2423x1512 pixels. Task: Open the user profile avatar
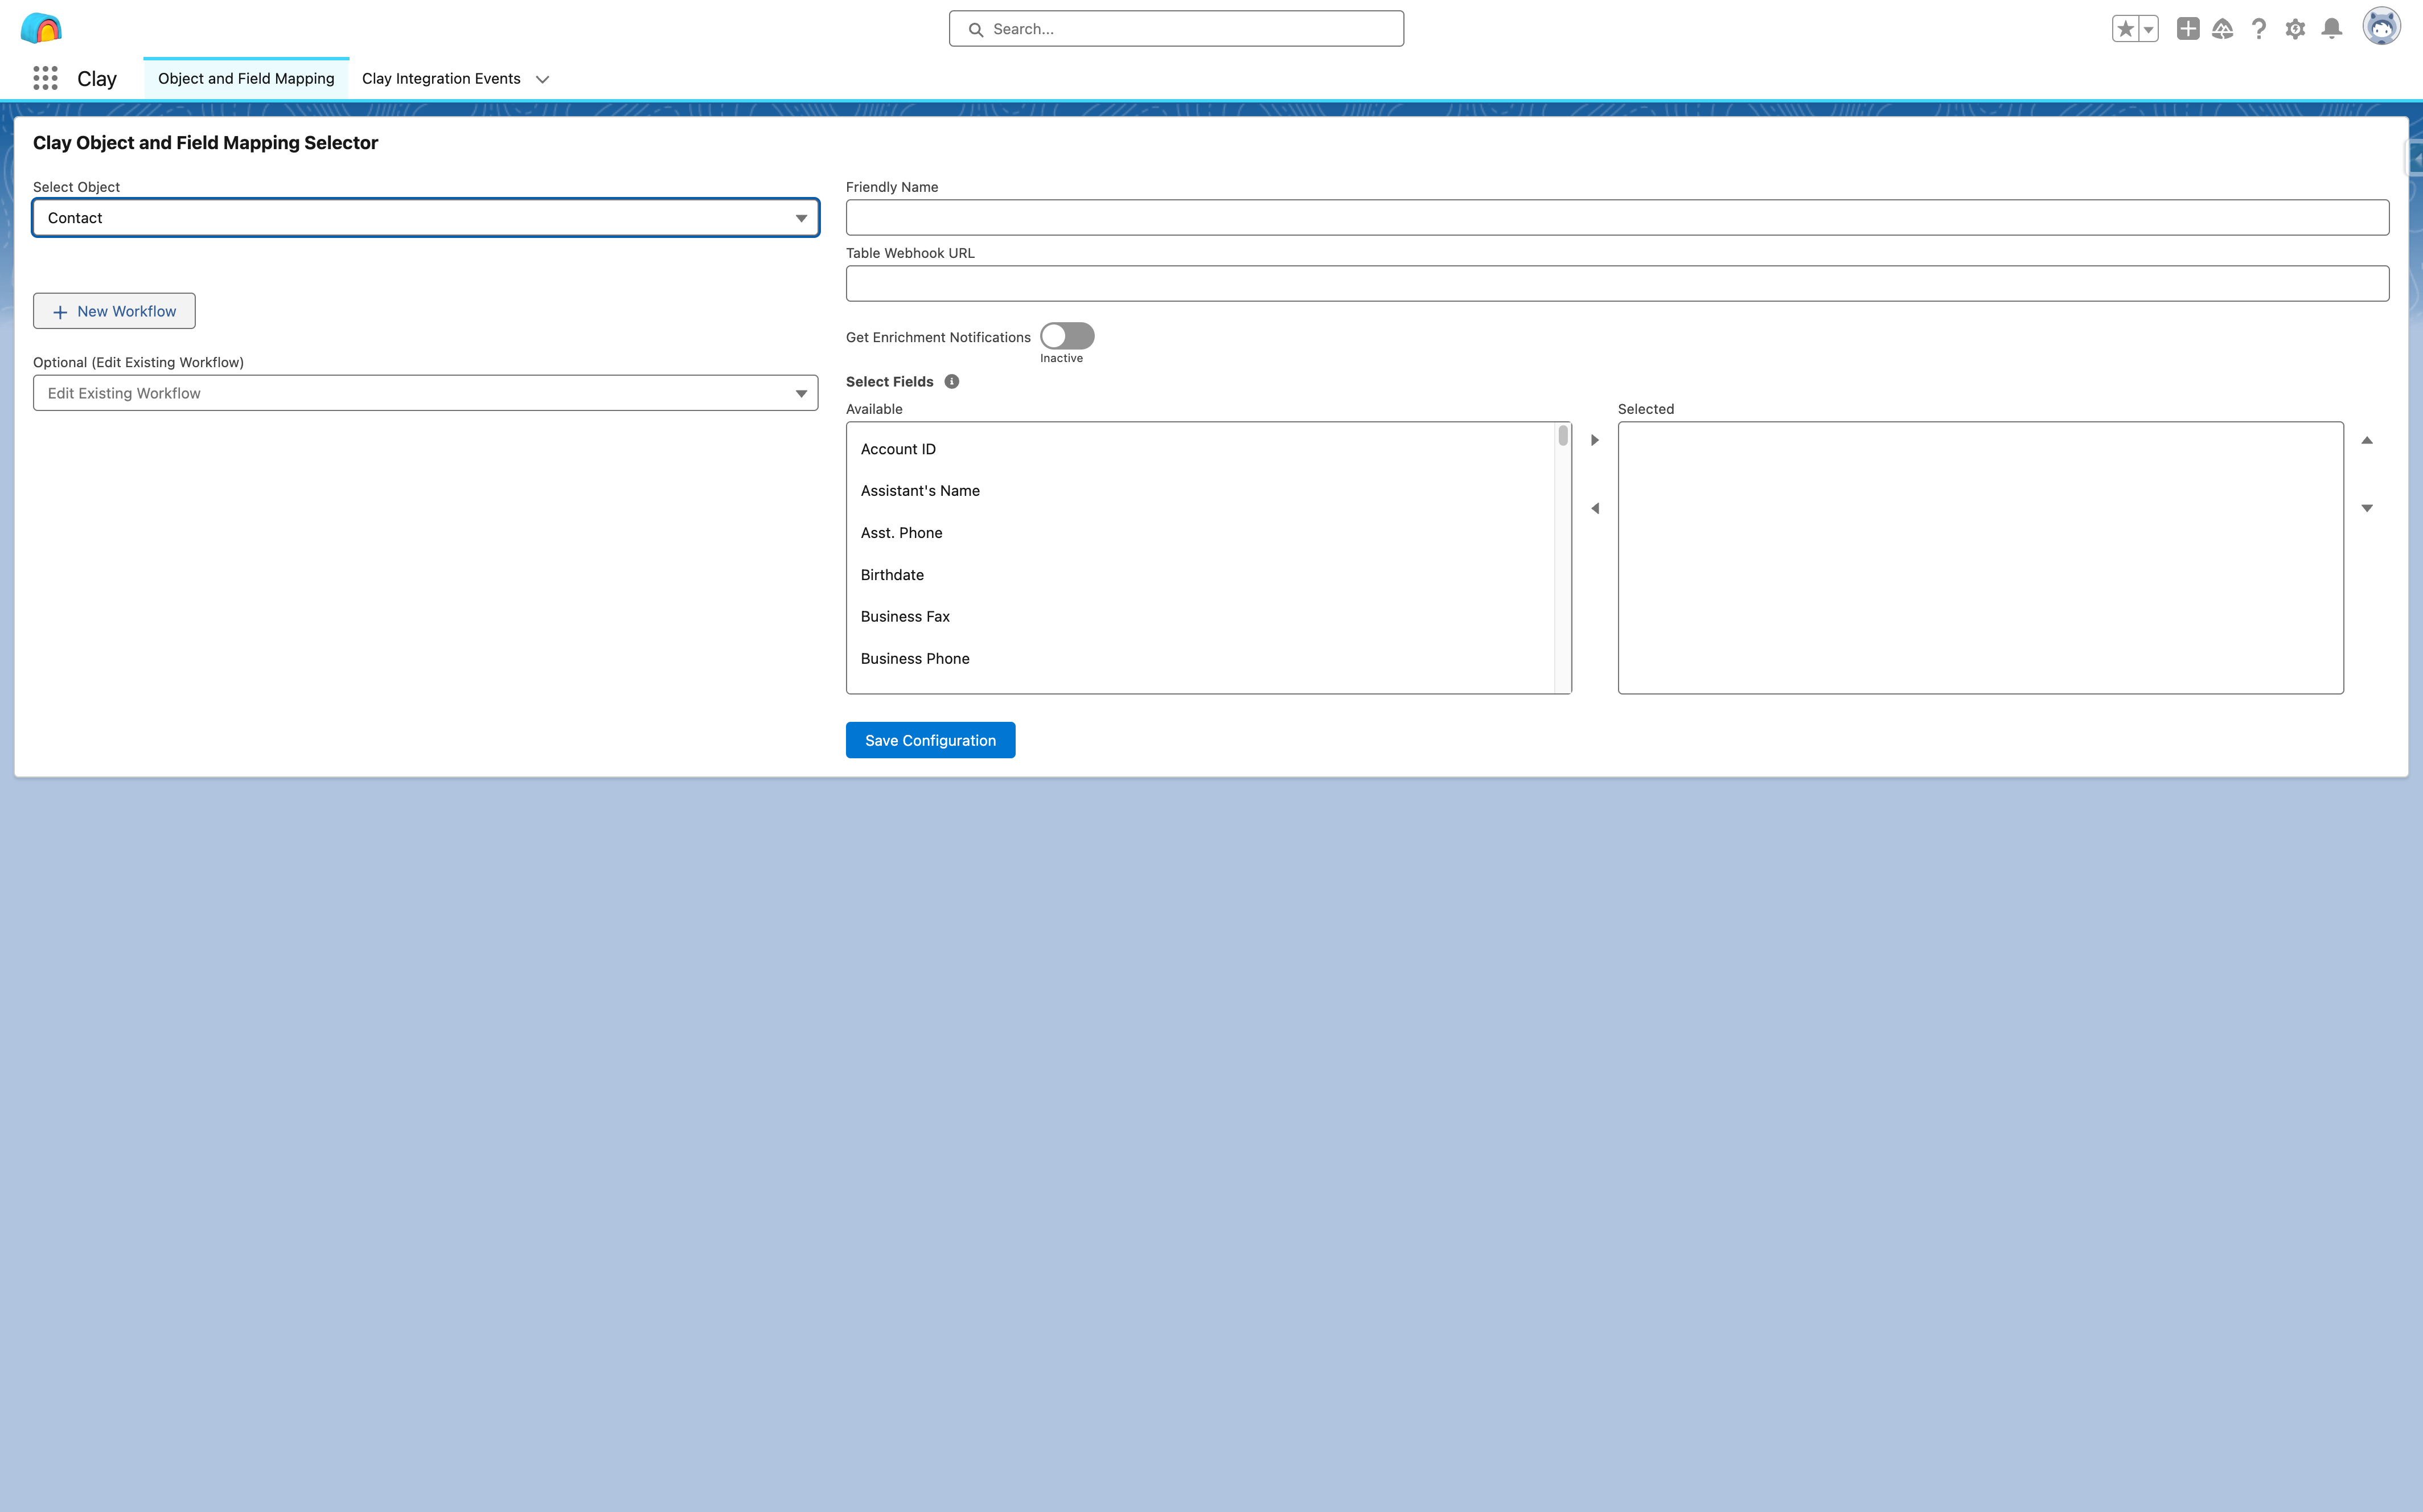[x=2382, y=27]
